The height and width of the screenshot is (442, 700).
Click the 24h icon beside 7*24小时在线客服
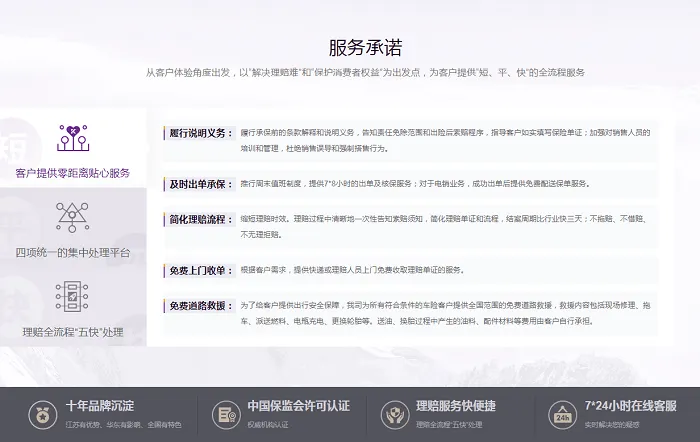click(563, 414)
